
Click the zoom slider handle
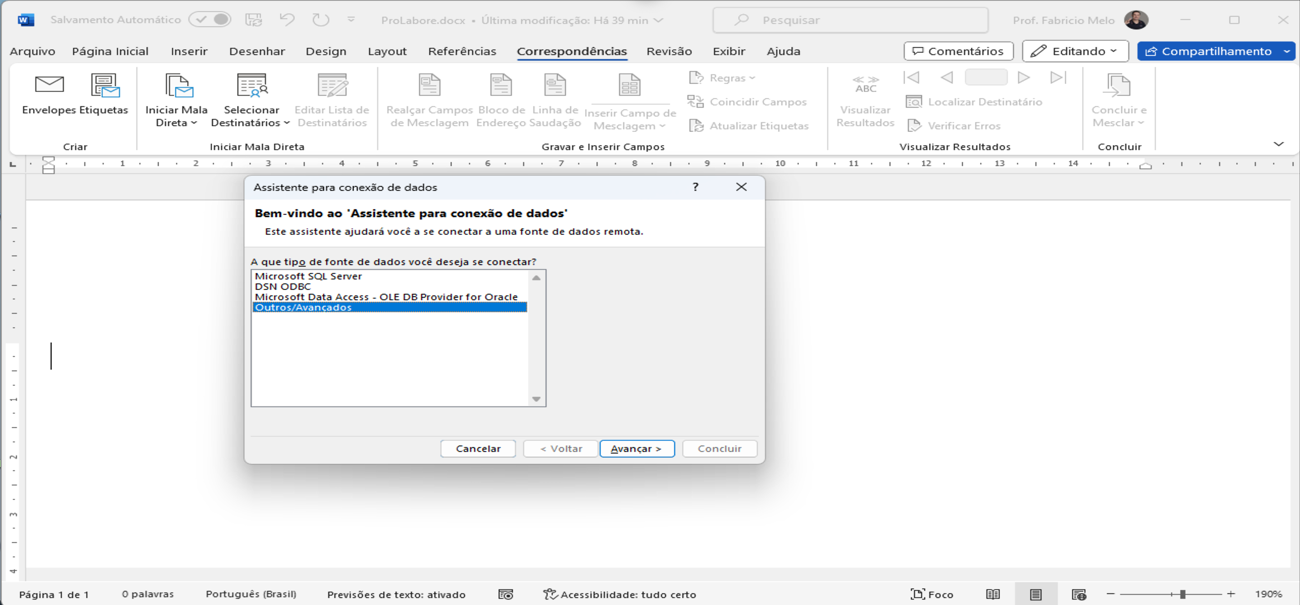coord(1183,594)
